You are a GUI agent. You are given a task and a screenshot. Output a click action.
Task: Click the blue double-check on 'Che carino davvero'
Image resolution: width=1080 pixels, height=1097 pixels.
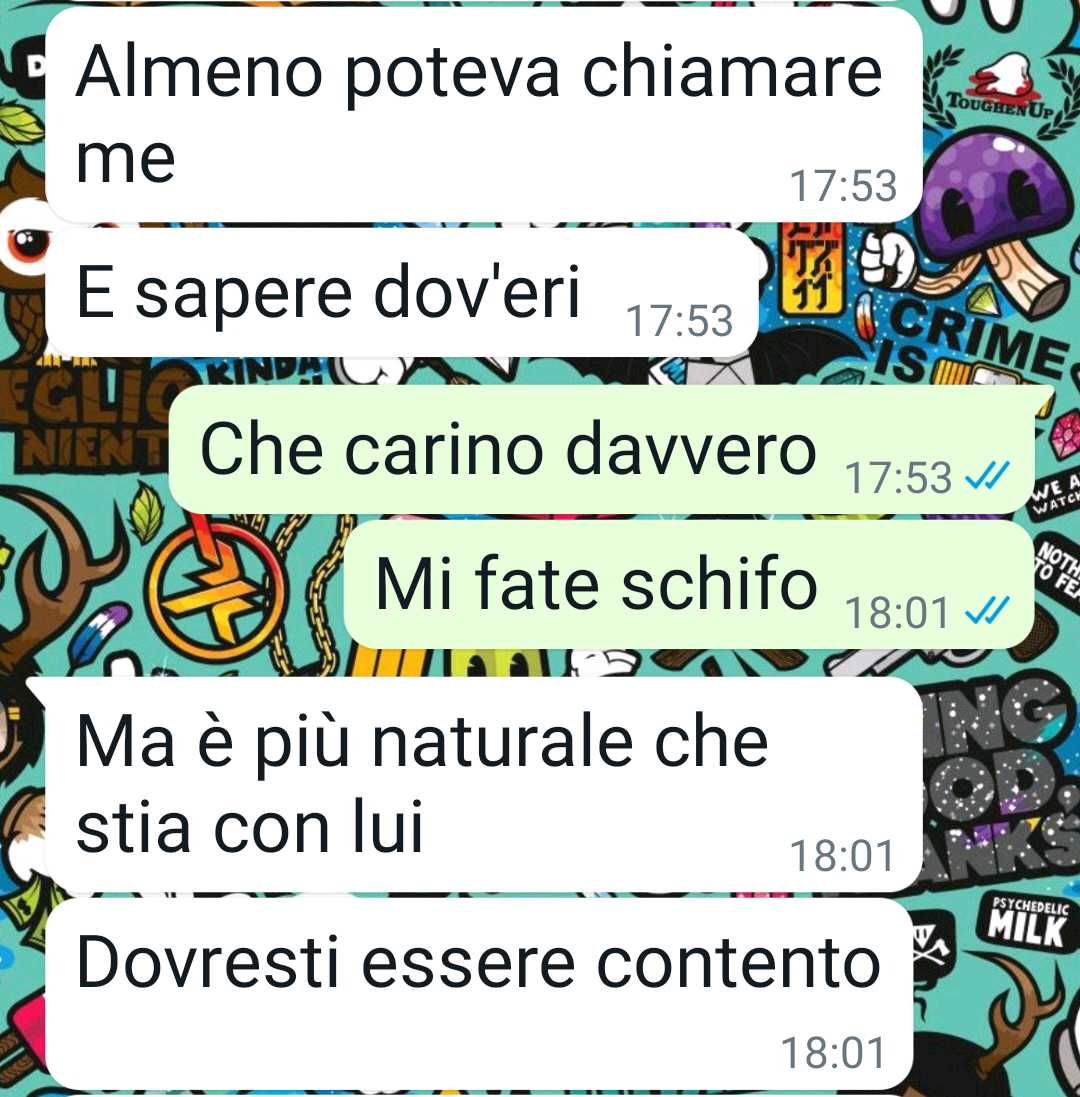(987, 477)
